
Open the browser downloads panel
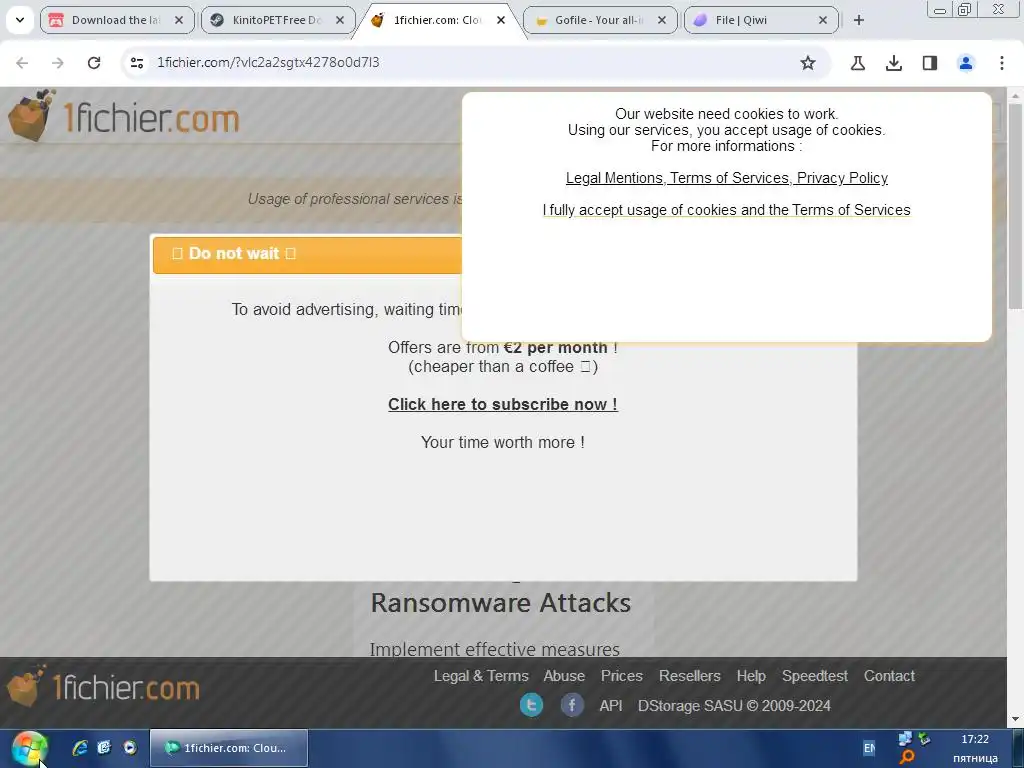[893, 63]
